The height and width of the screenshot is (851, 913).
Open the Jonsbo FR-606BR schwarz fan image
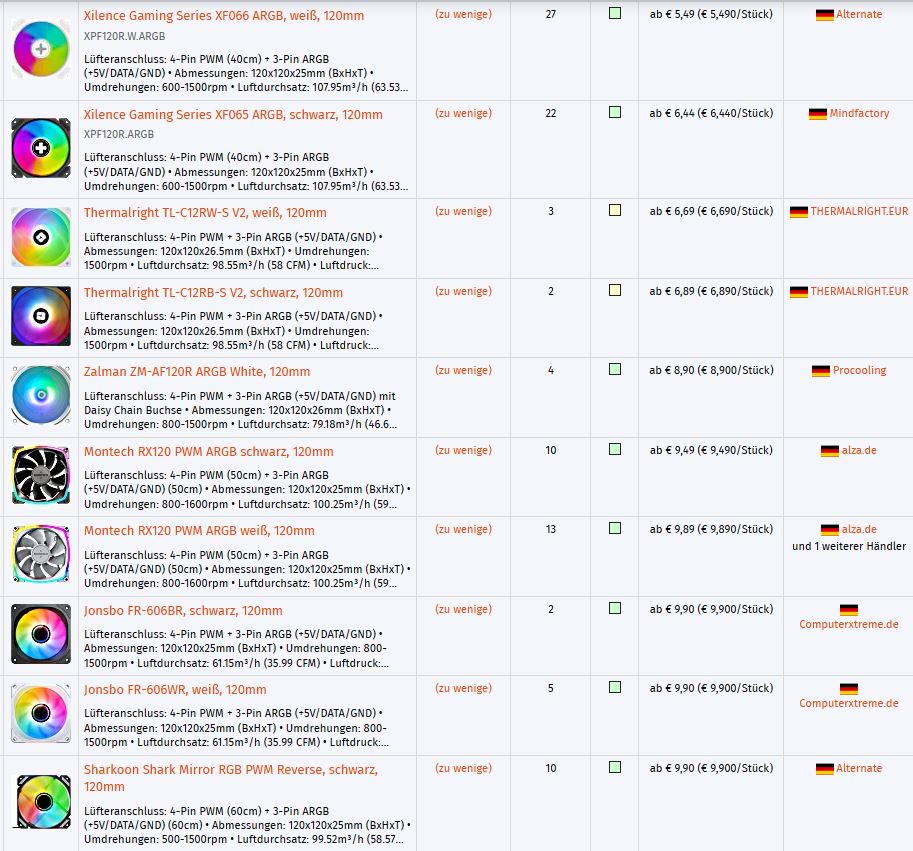click(x=41, y=634)
